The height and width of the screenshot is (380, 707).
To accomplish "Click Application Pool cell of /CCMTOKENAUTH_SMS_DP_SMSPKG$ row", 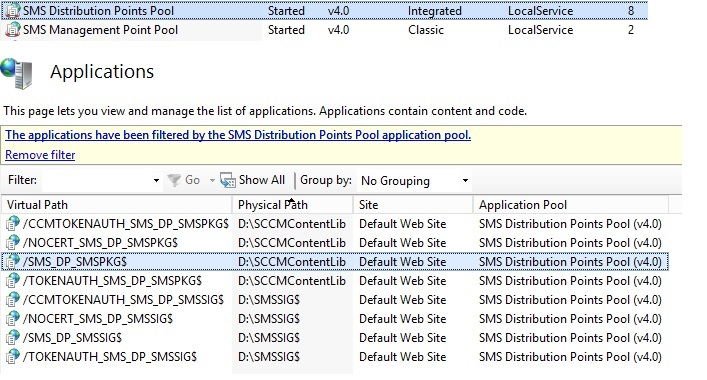I will (570, 224).
